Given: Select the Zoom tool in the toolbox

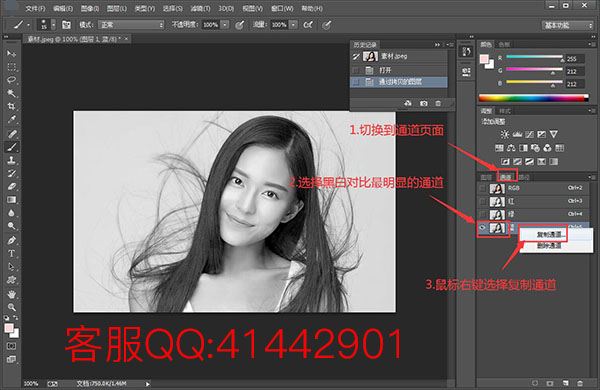Looking at the screenshot, I should click(11, 307).
